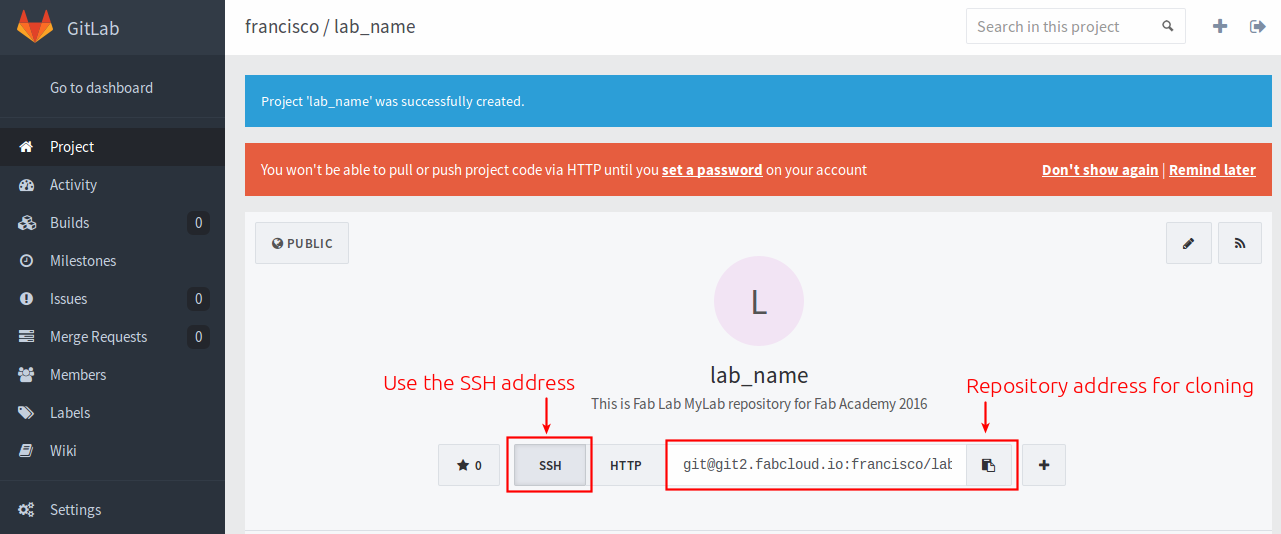
Task: Select the SSH clone protocol
Action: click(x=550, y=465)
